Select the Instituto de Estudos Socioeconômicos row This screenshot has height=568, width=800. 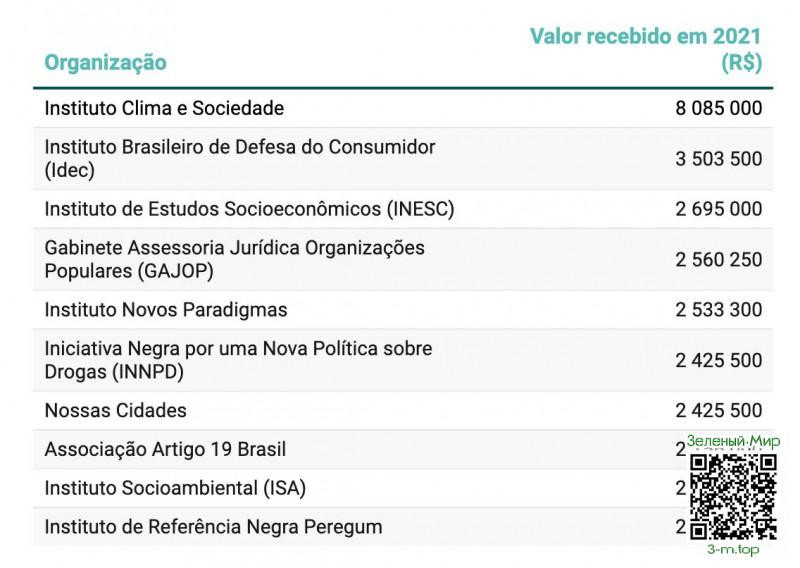[x=249, y=209]
